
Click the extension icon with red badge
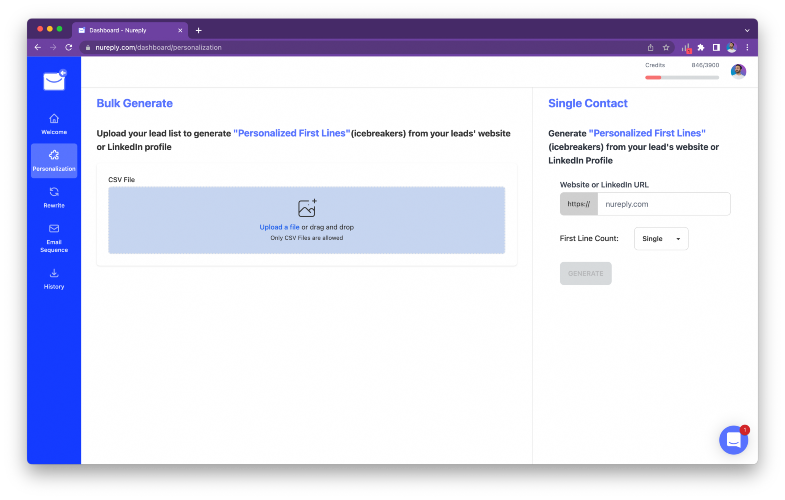(686, 48)
